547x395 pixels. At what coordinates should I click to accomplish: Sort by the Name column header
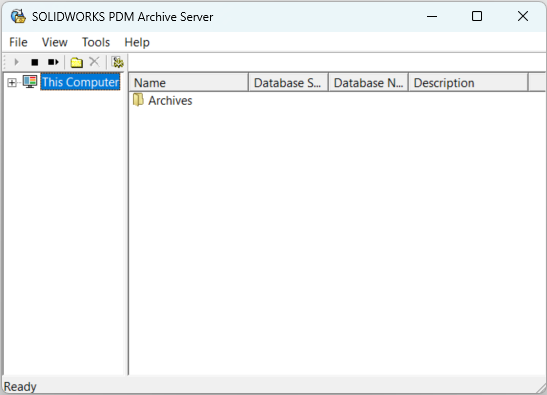(189, 83)
